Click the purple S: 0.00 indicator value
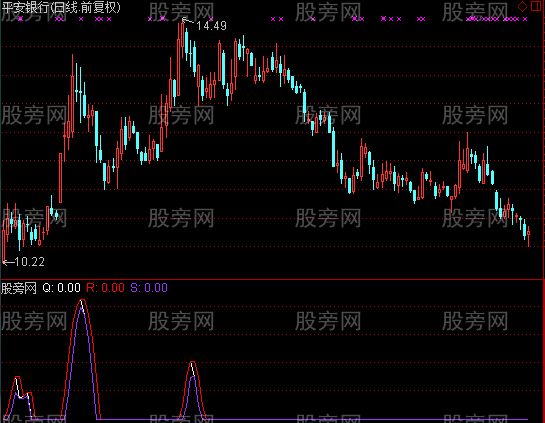Image resolution: width=545 pixels, height=423 pixels. pos(149,288)
